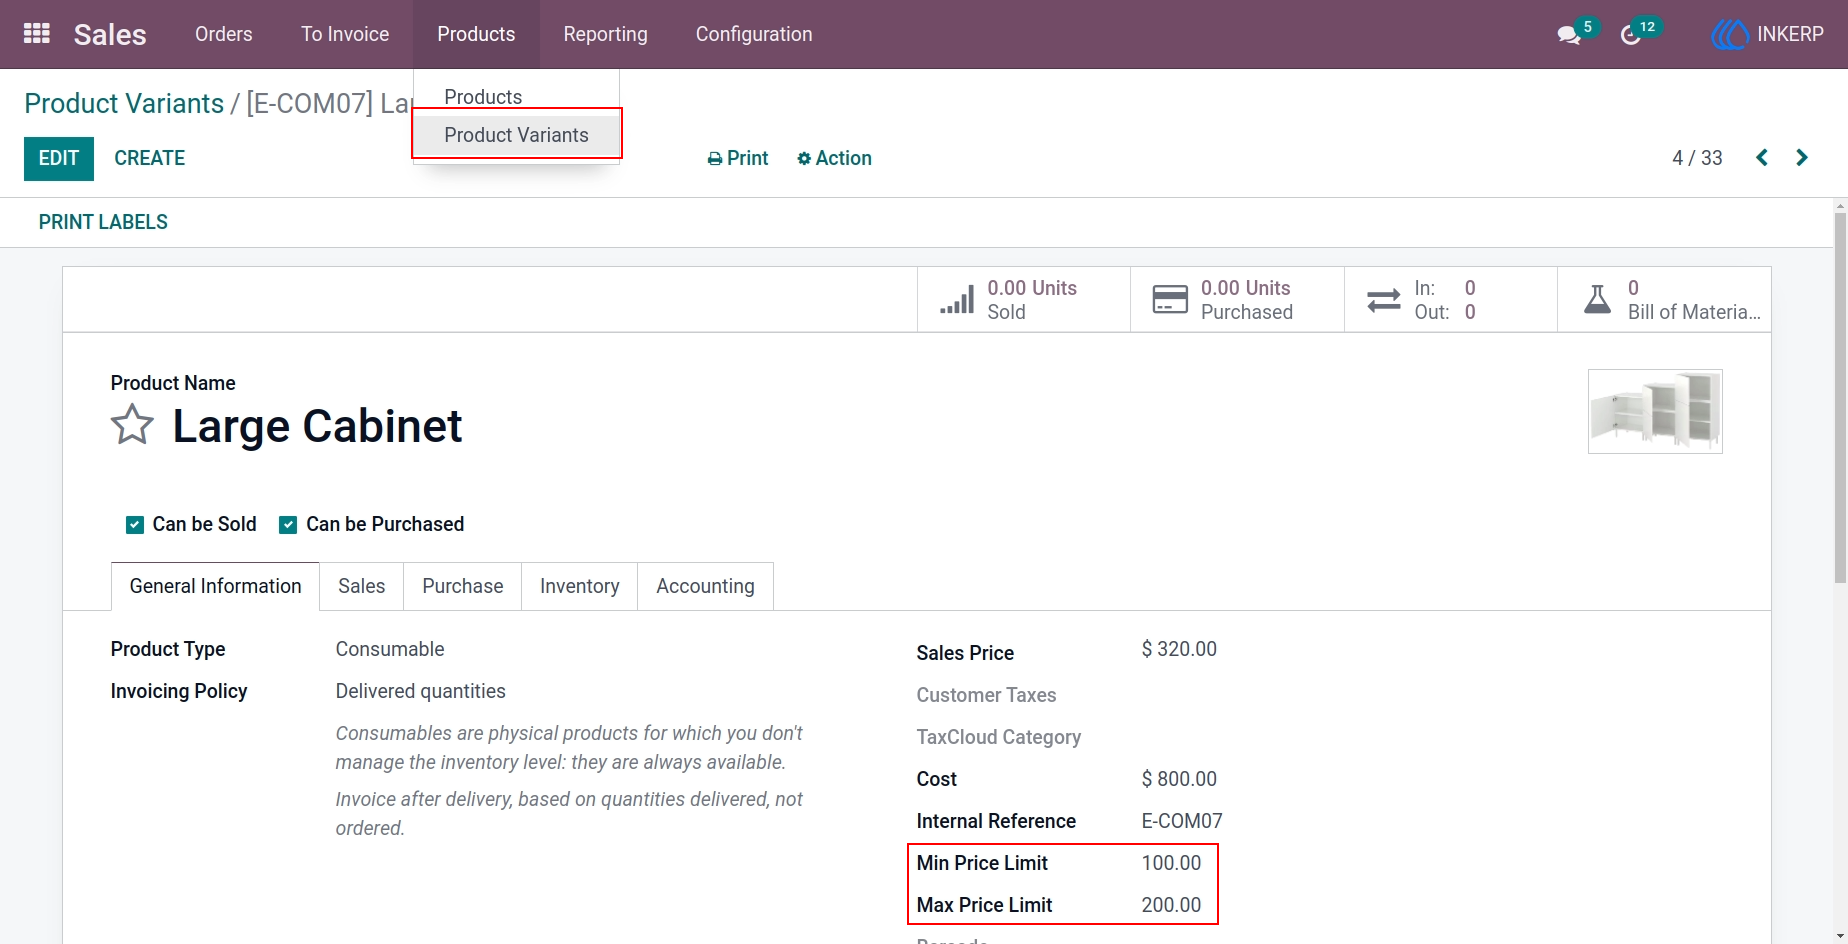The width and height of the screenshot is (1848, 944).
Task: Switch to the Purchase tab
Action: 462,586
